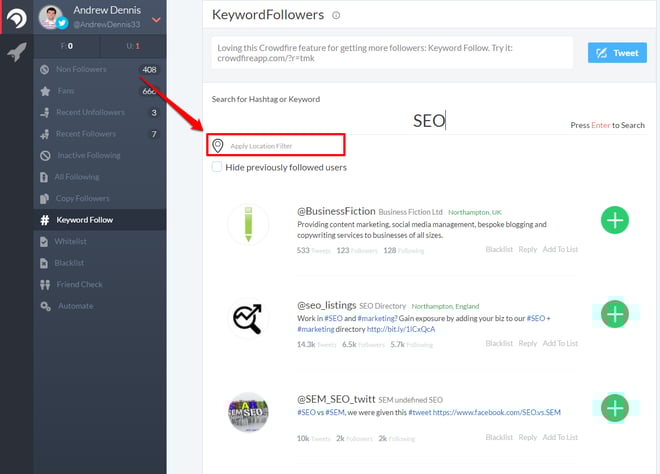Click @SEM_SEO_twitt profile picture
The height and width of the screenshot is (474, 660).
(x=248, y=413)
